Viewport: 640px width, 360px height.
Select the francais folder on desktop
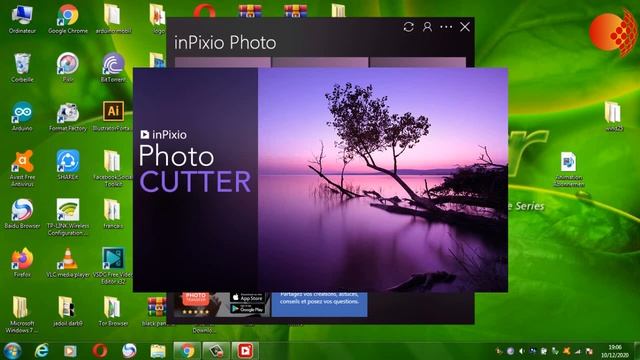tap(113, 214)
